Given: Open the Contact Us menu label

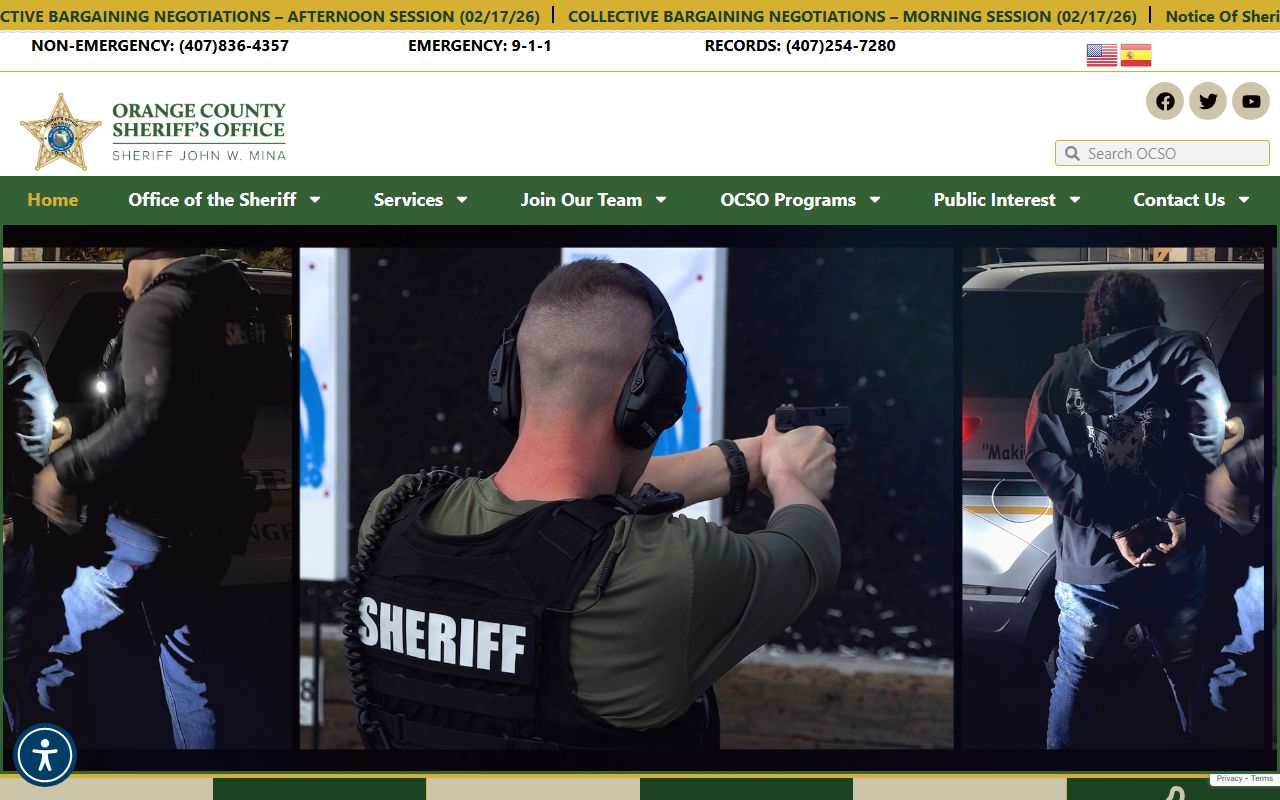Looking at the screenshot, I should pos(1179,200).
